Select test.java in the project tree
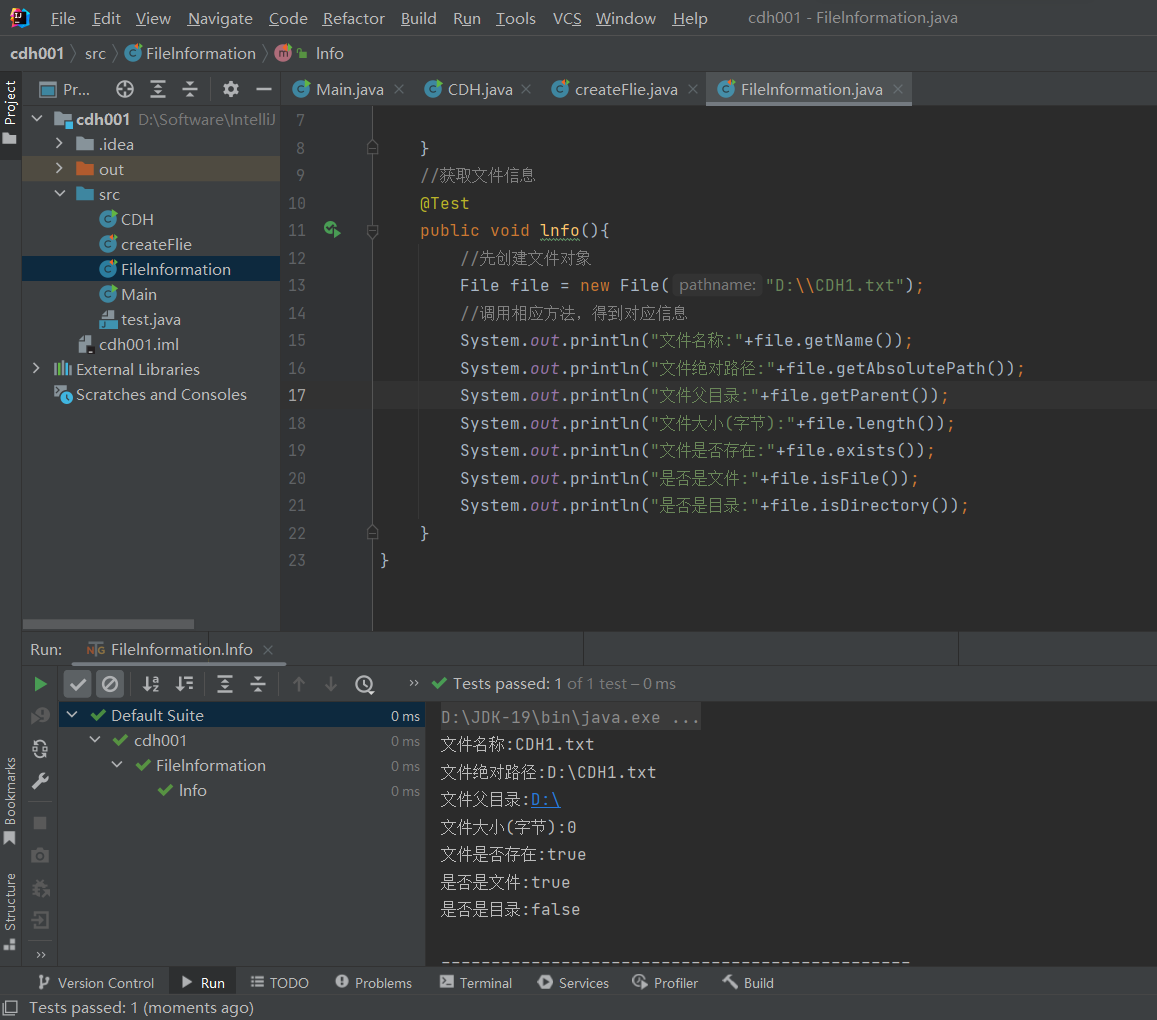 click(150, 319)
